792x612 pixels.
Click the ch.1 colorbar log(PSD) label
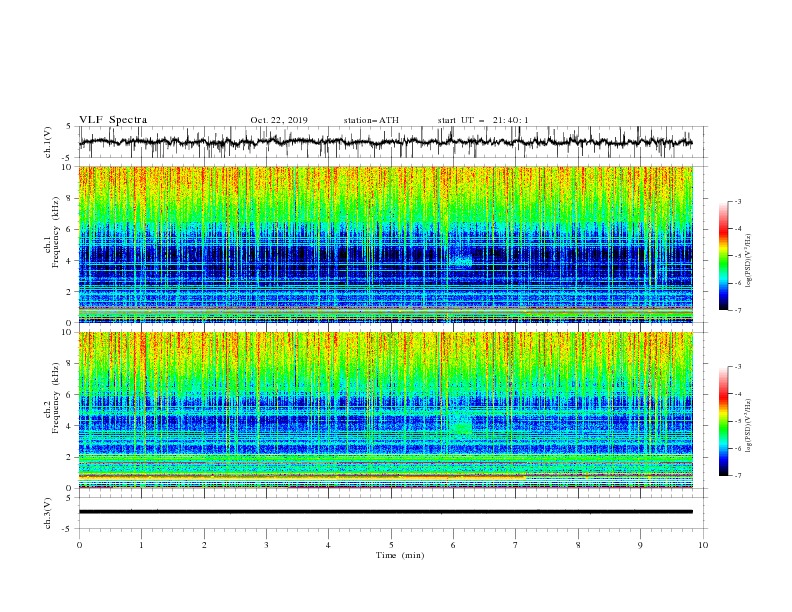coord(749,261)
